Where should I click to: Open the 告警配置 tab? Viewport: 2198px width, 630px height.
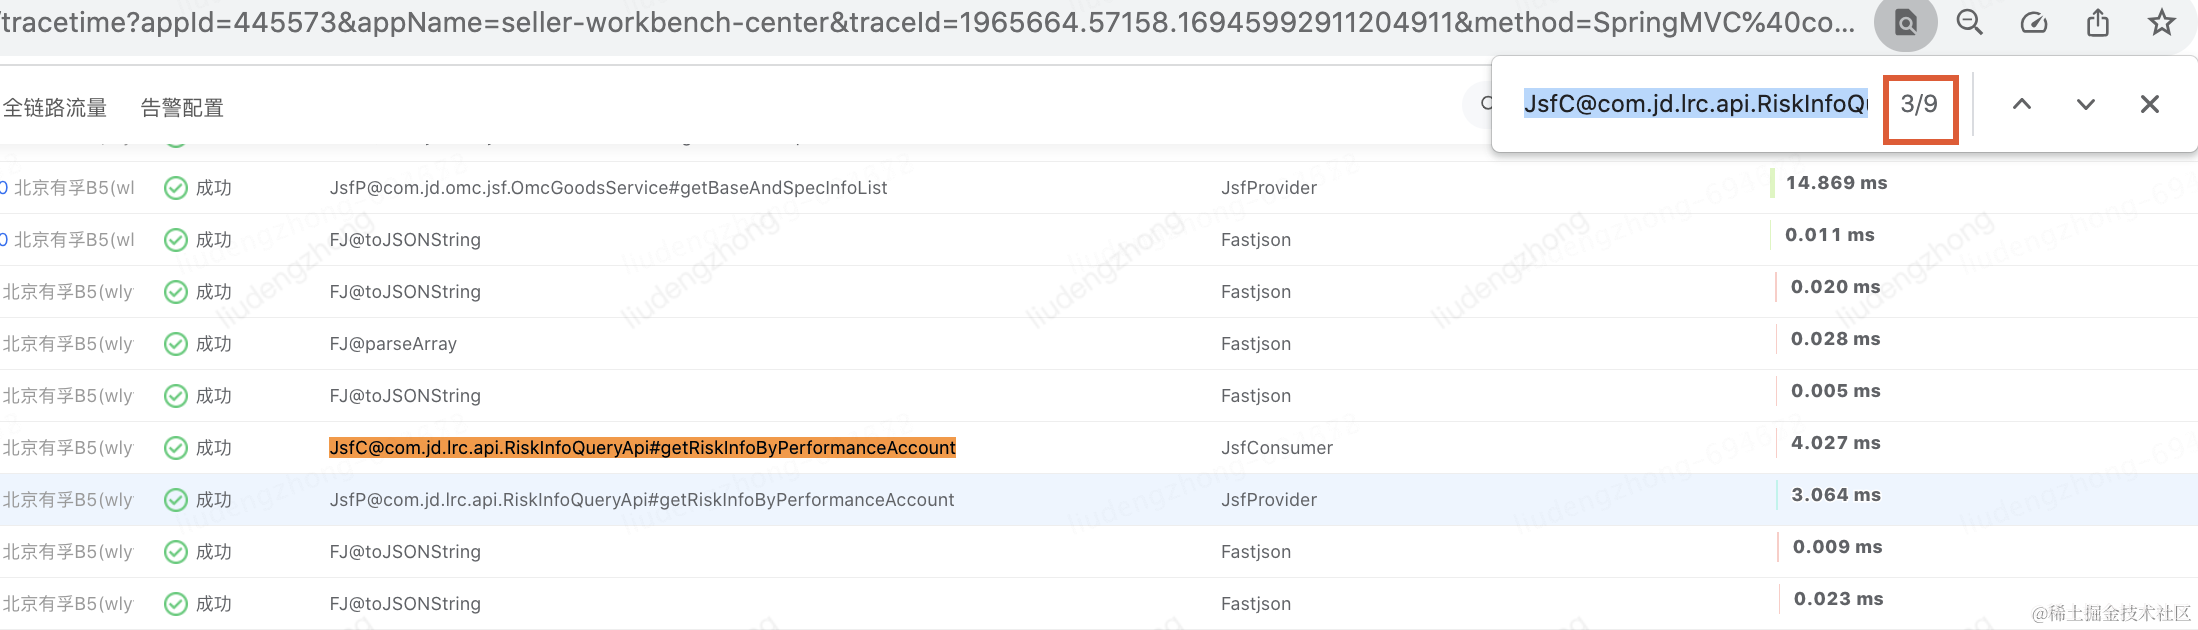(x=182, y=108)
